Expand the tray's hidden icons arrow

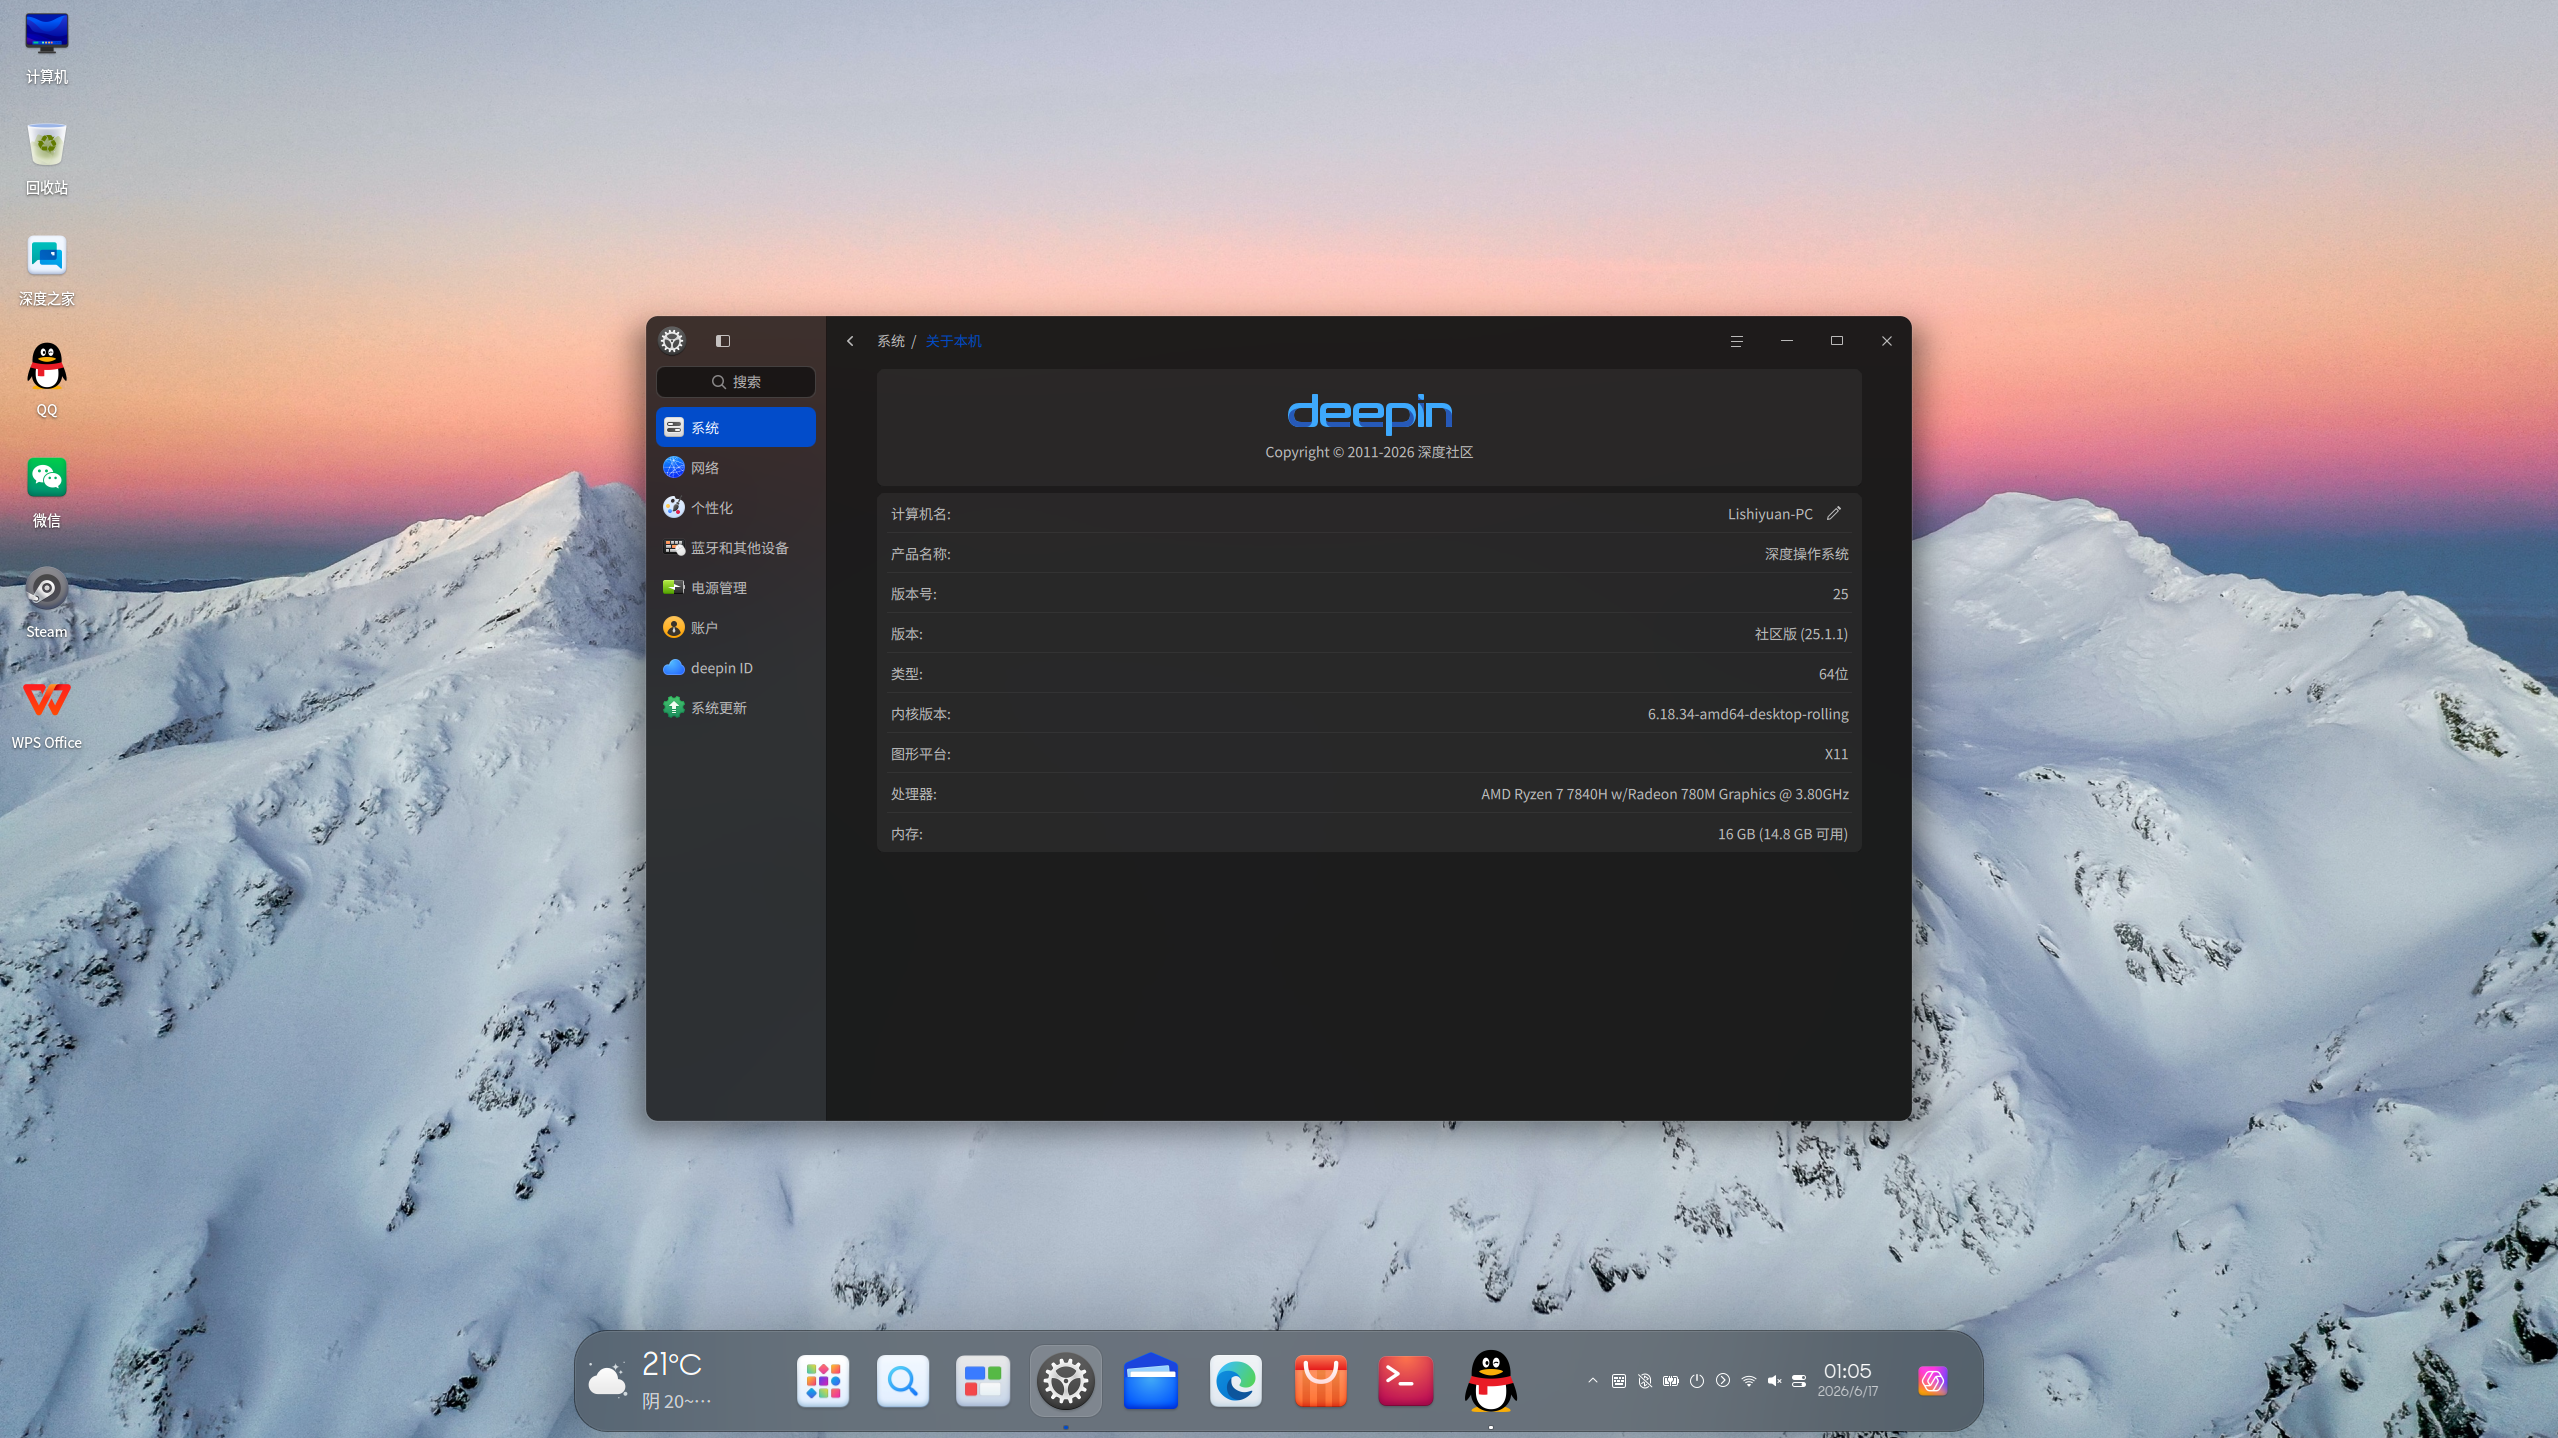(1593, 1381)
